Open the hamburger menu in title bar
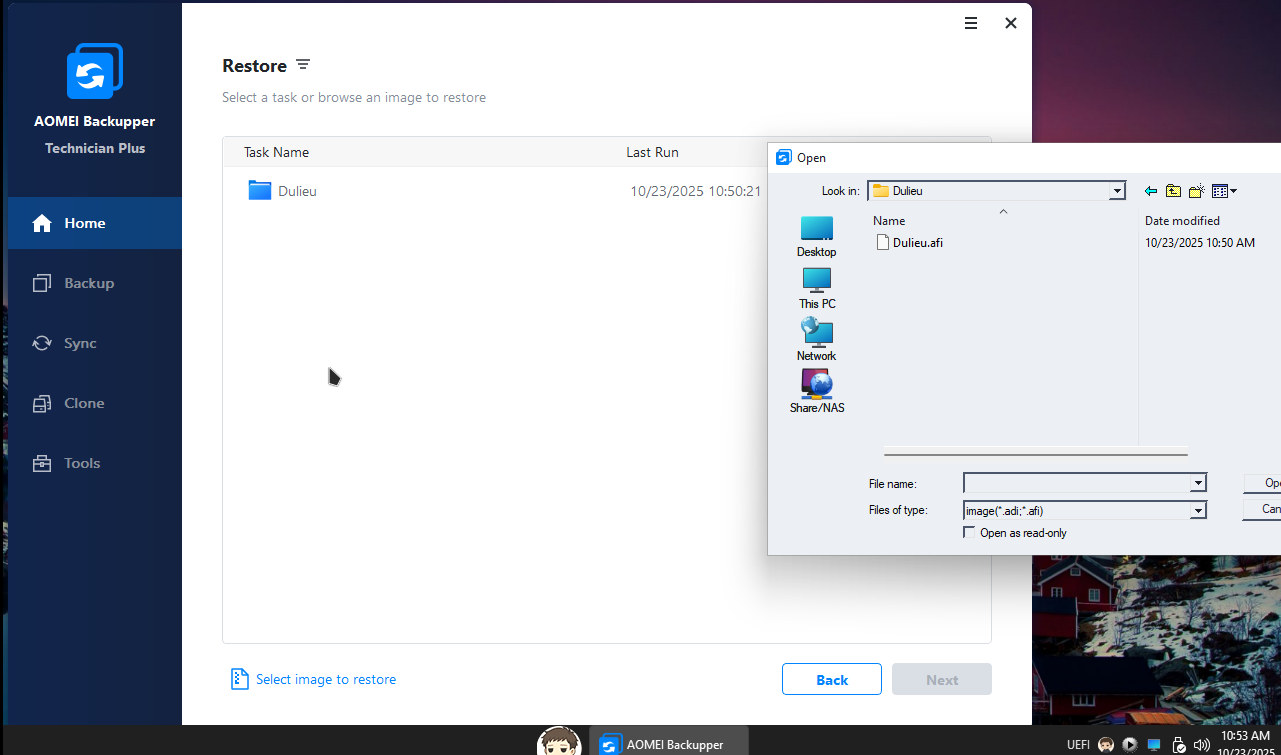Viewport: 1281px width, 755px height. tap(971, 23)
